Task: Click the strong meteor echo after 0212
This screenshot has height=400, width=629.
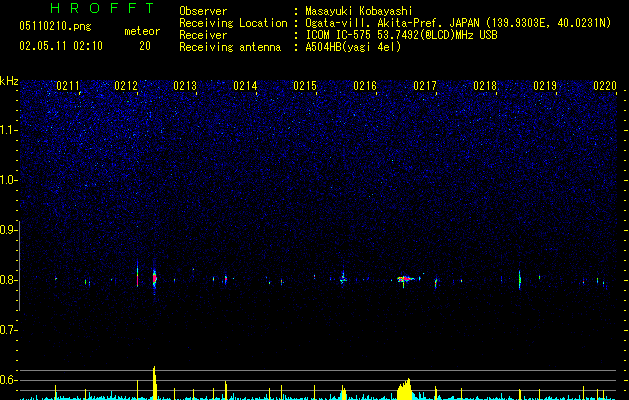Action: point(154,278)
